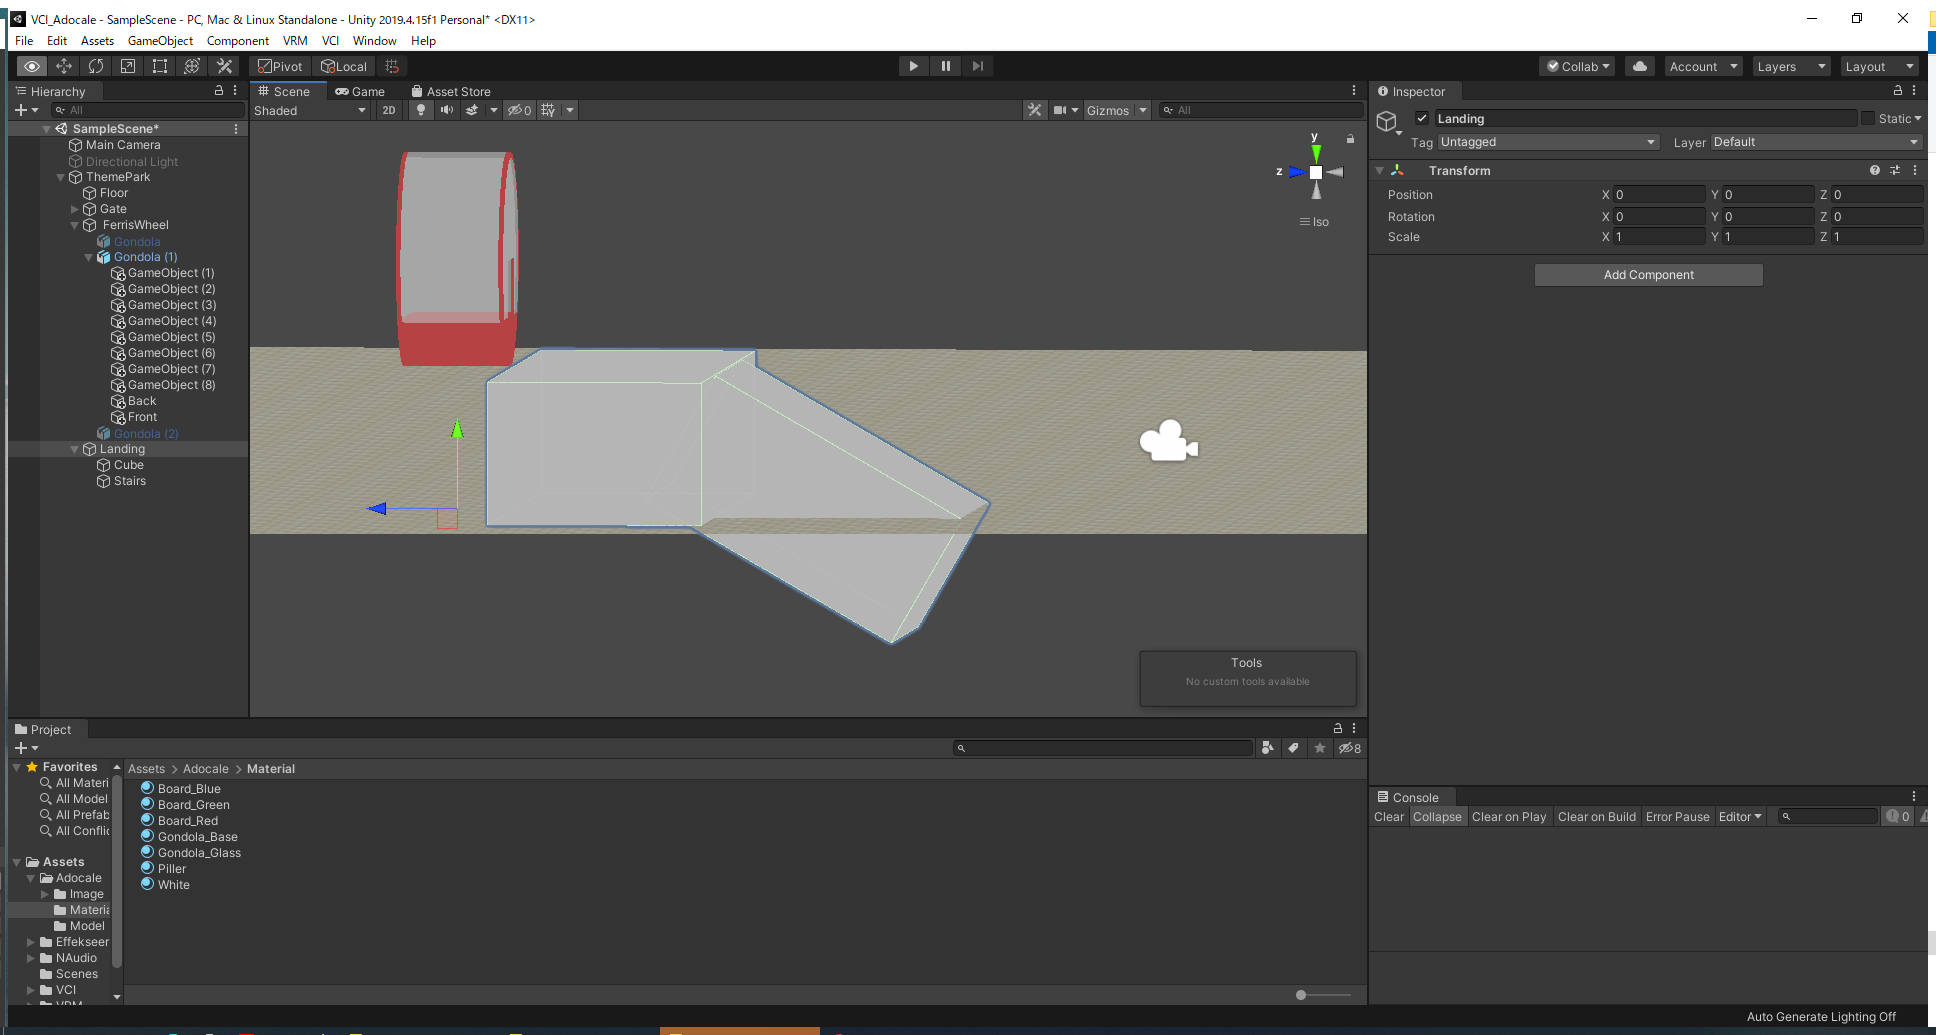Screen dimensions: 1936x1035
Task: Open scene camera settings icon
Action: pyautogui.click(x=1060, y=110)
